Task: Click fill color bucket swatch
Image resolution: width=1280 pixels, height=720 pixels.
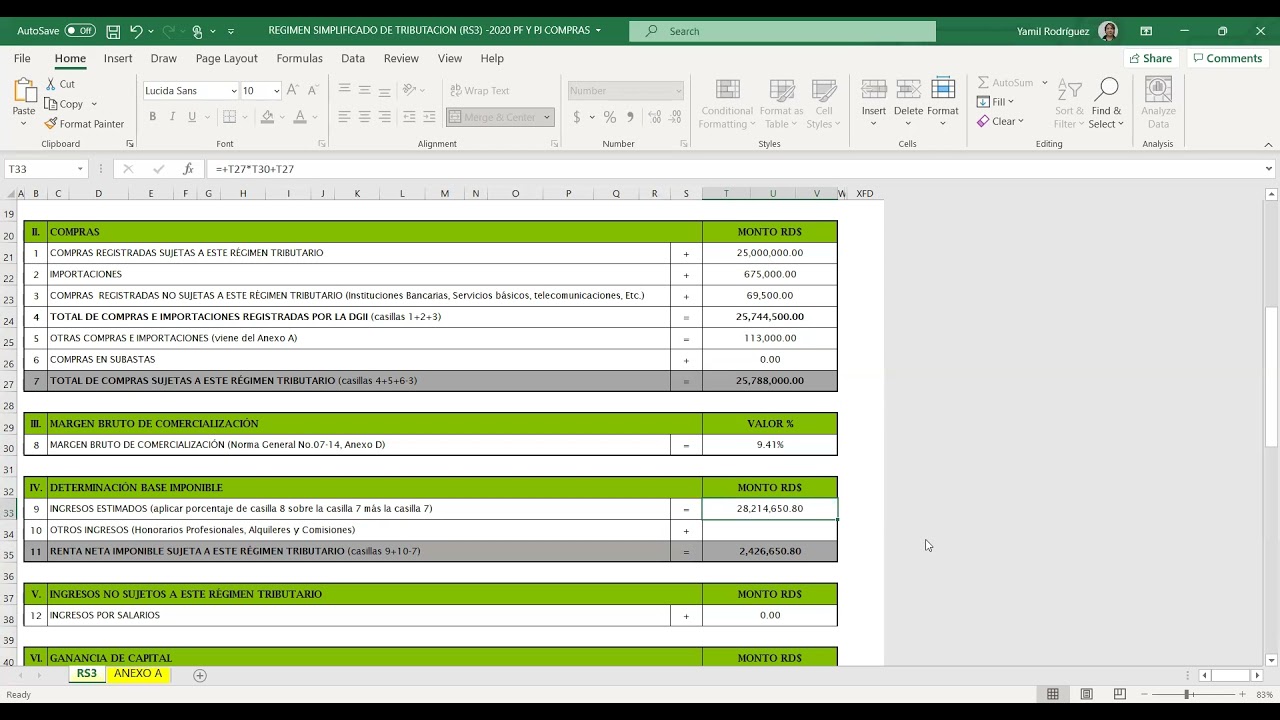Action: point(266,117)
